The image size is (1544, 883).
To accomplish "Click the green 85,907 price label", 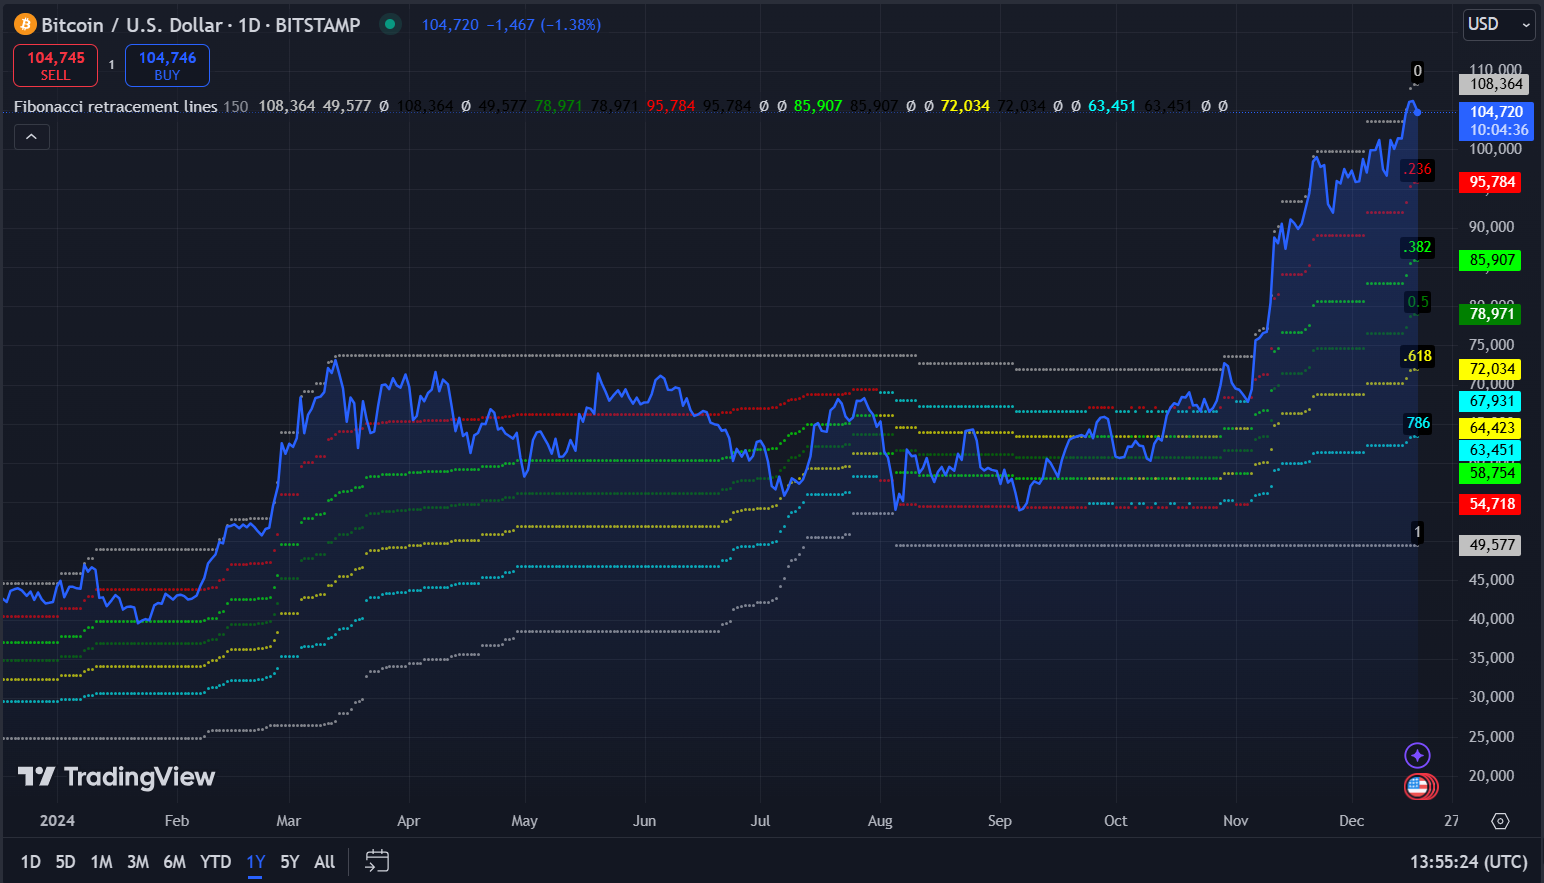I will pos(1490,260).
